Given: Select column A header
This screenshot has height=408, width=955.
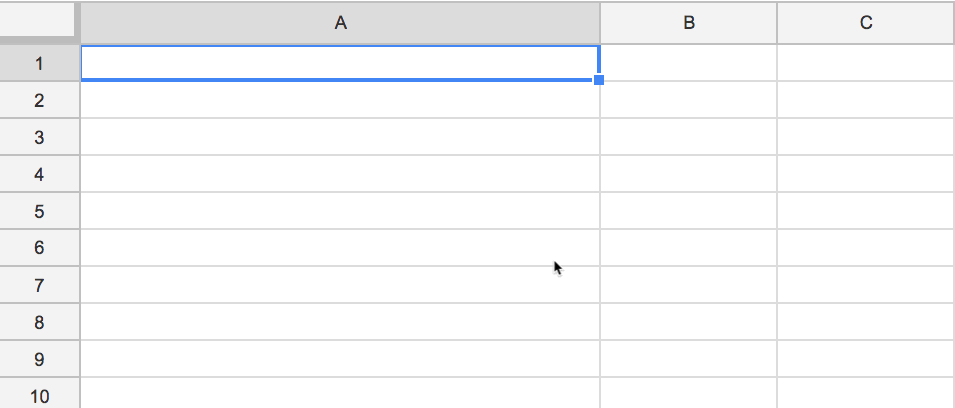Looking at the screenshot, I should point(340,23).
